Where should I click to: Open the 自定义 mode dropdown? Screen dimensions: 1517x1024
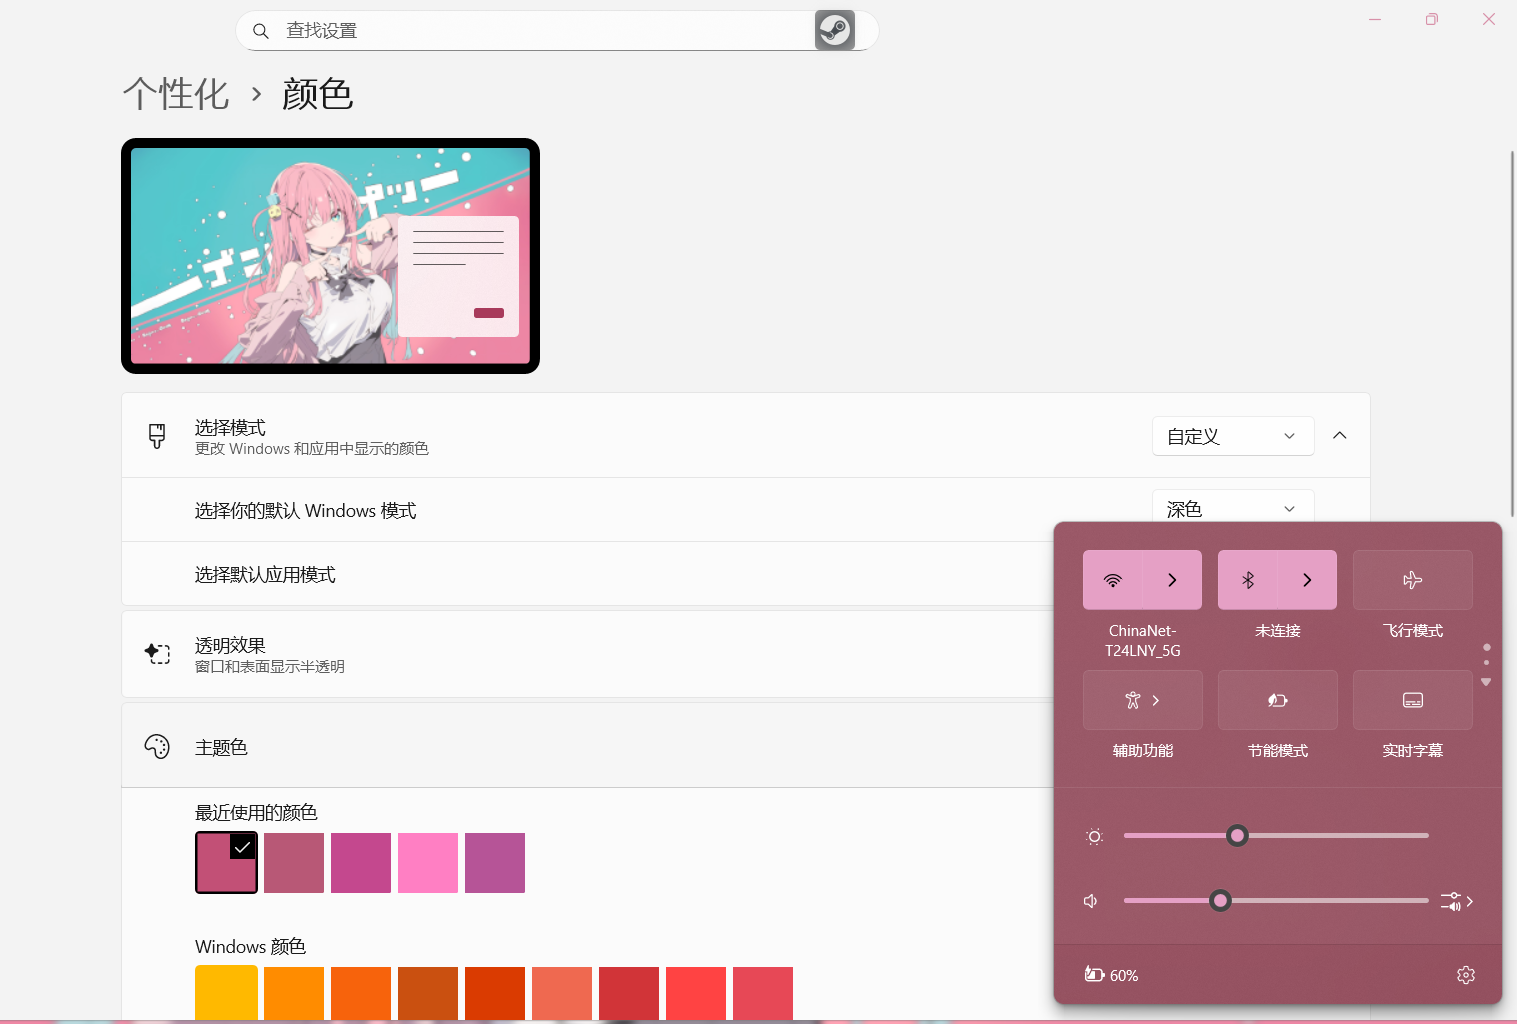(x=1233, y=436)
